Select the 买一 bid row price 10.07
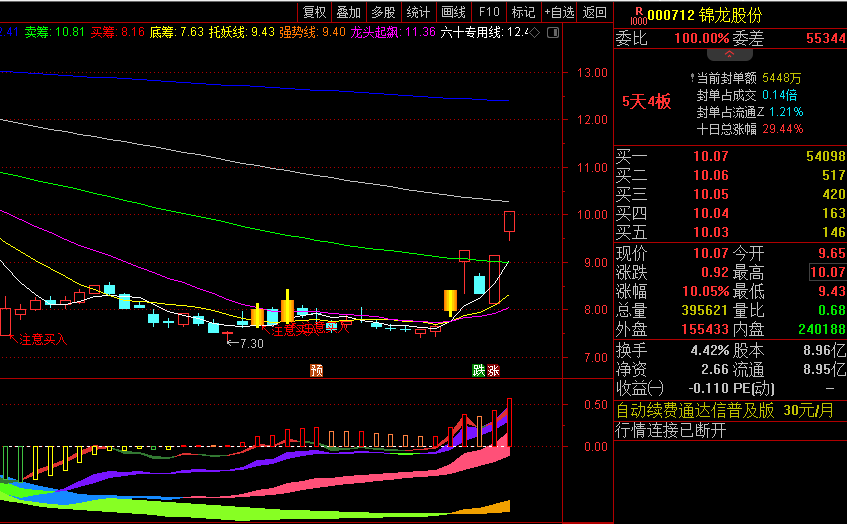 pos(710,156)
